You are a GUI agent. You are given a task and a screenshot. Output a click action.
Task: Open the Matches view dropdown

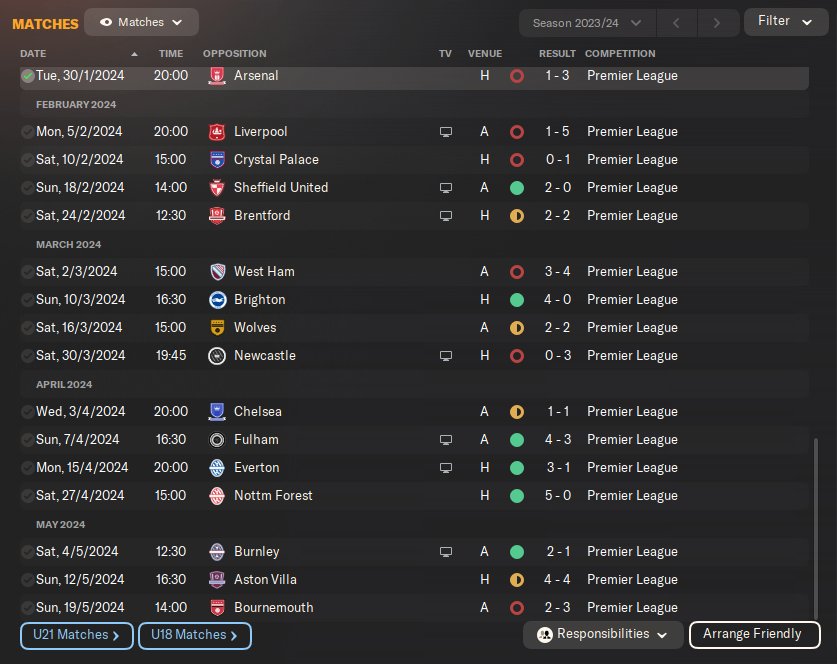(141, 22)
